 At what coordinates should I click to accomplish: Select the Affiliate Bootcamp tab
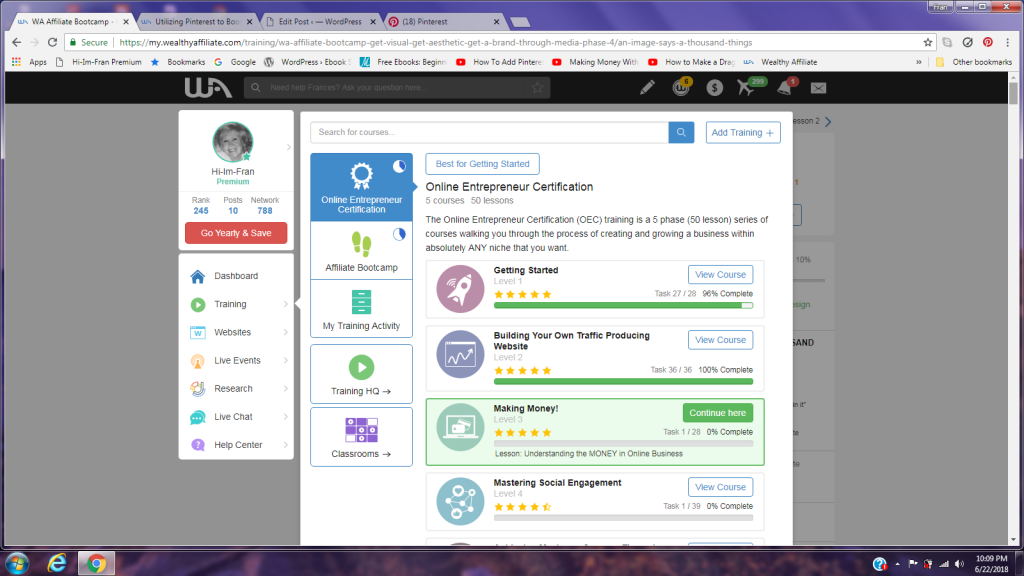click(x=361, y=251)
